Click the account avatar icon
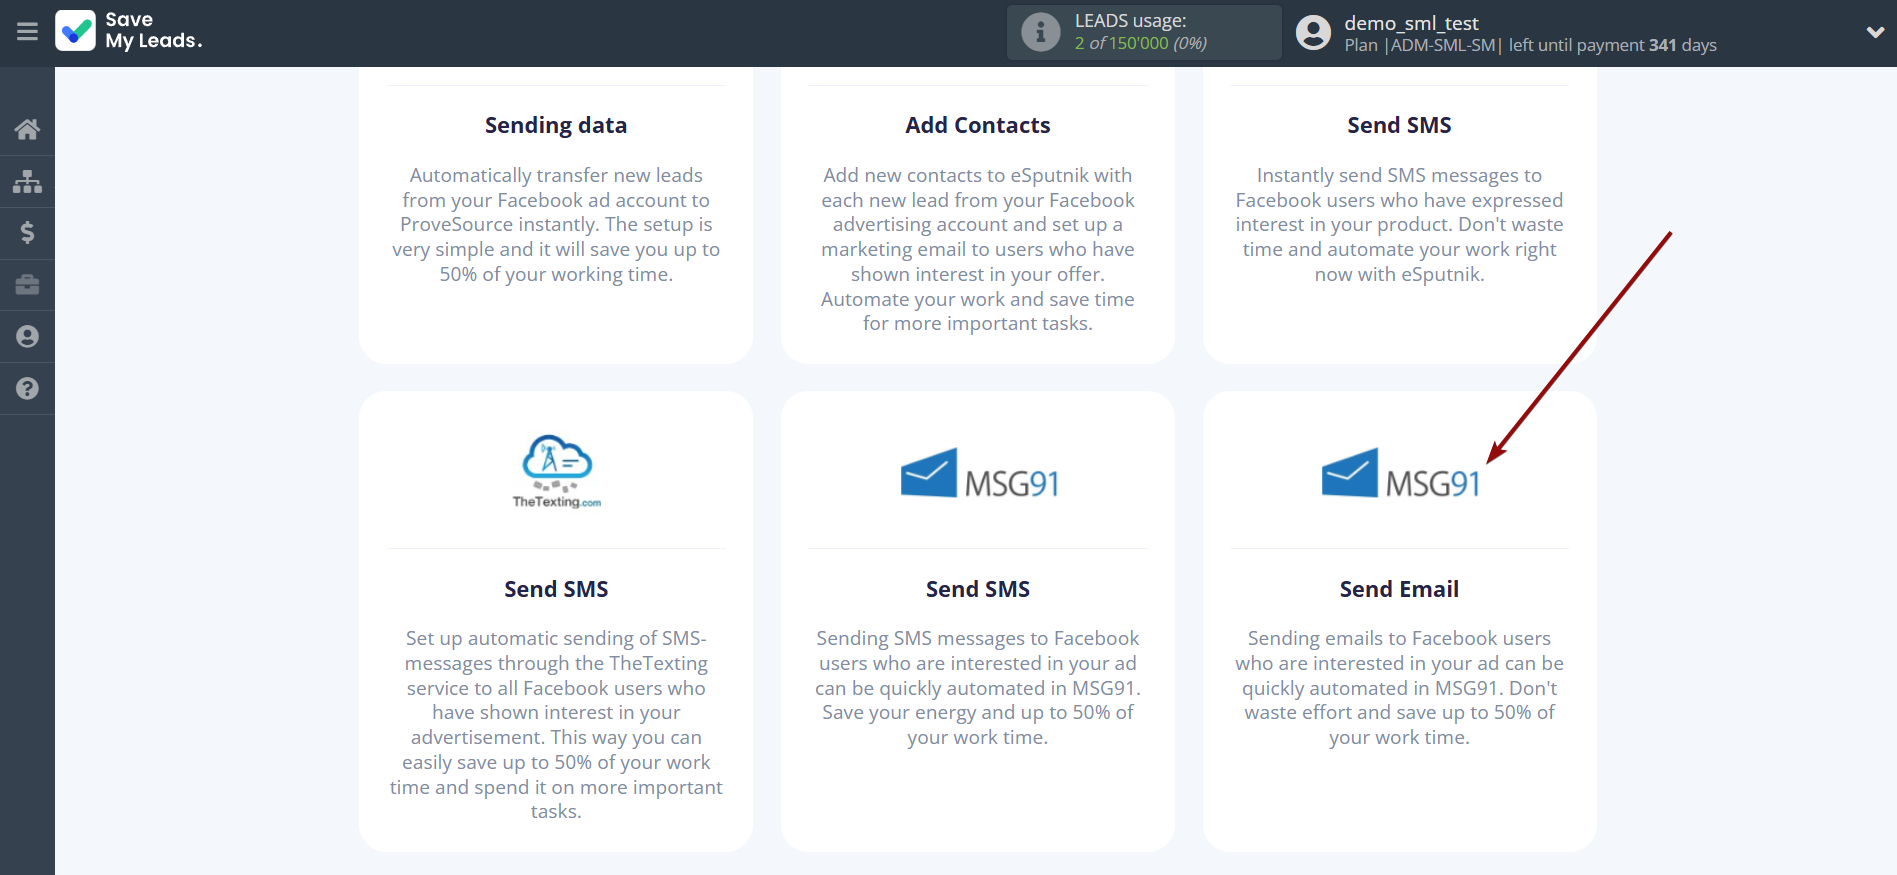This screenshot has height=875, width=1897. click(x=1313, y=33)
